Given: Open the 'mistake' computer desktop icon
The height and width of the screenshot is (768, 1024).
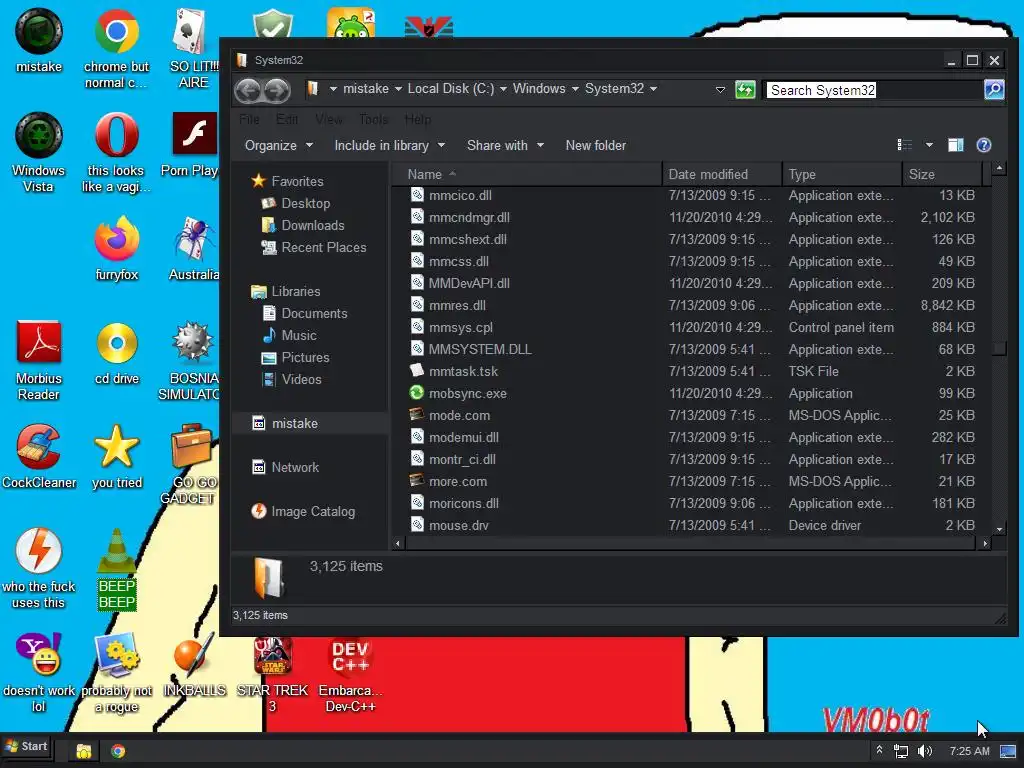Looking at the screenshot, I should (39, 39).
